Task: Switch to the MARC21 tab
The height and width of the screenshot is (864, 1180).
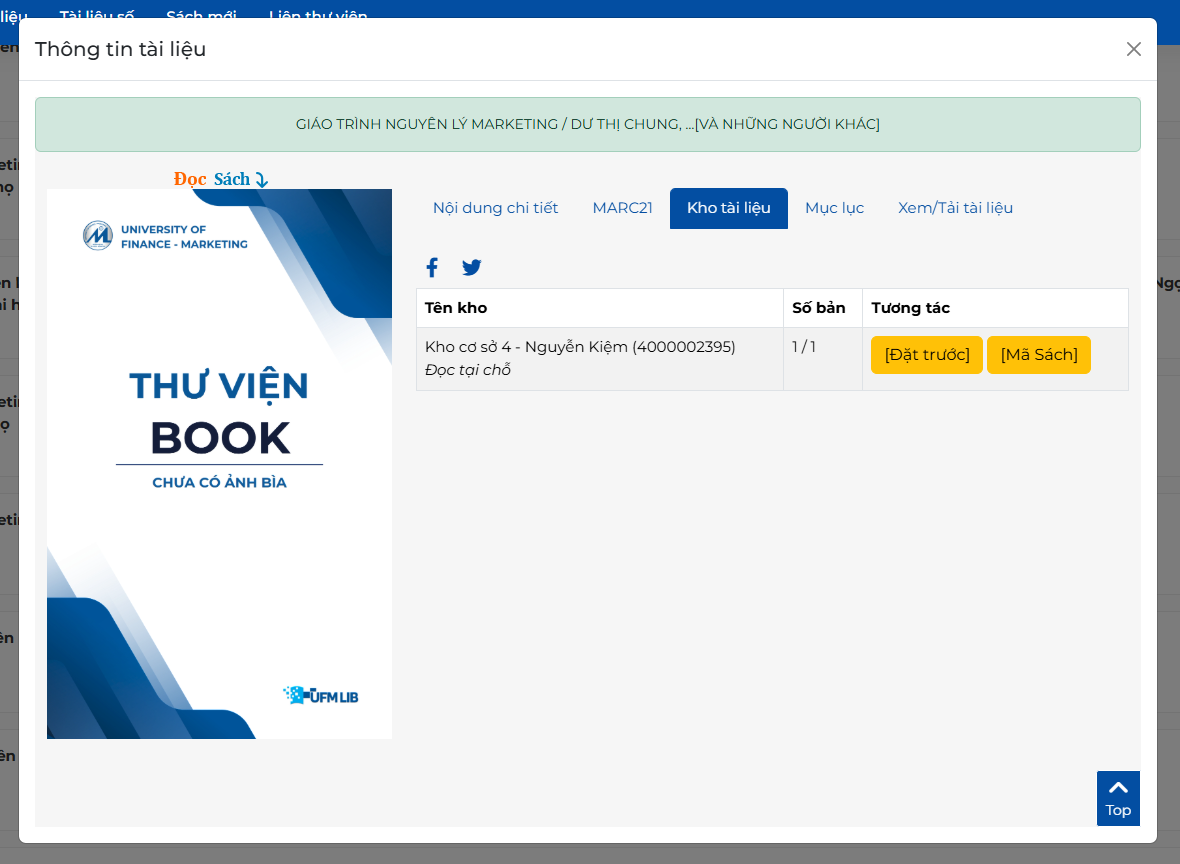Action: (622, 208)
